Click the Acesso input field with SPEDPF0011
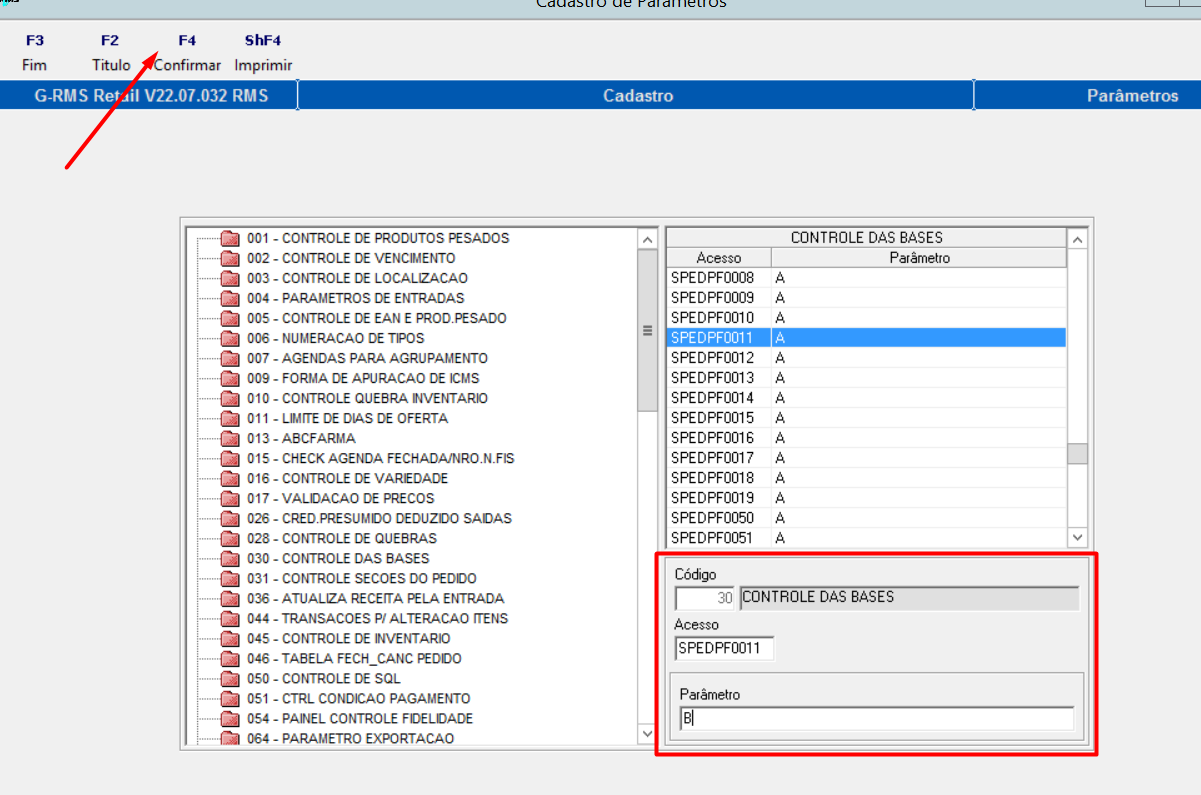 coord(724,649)
